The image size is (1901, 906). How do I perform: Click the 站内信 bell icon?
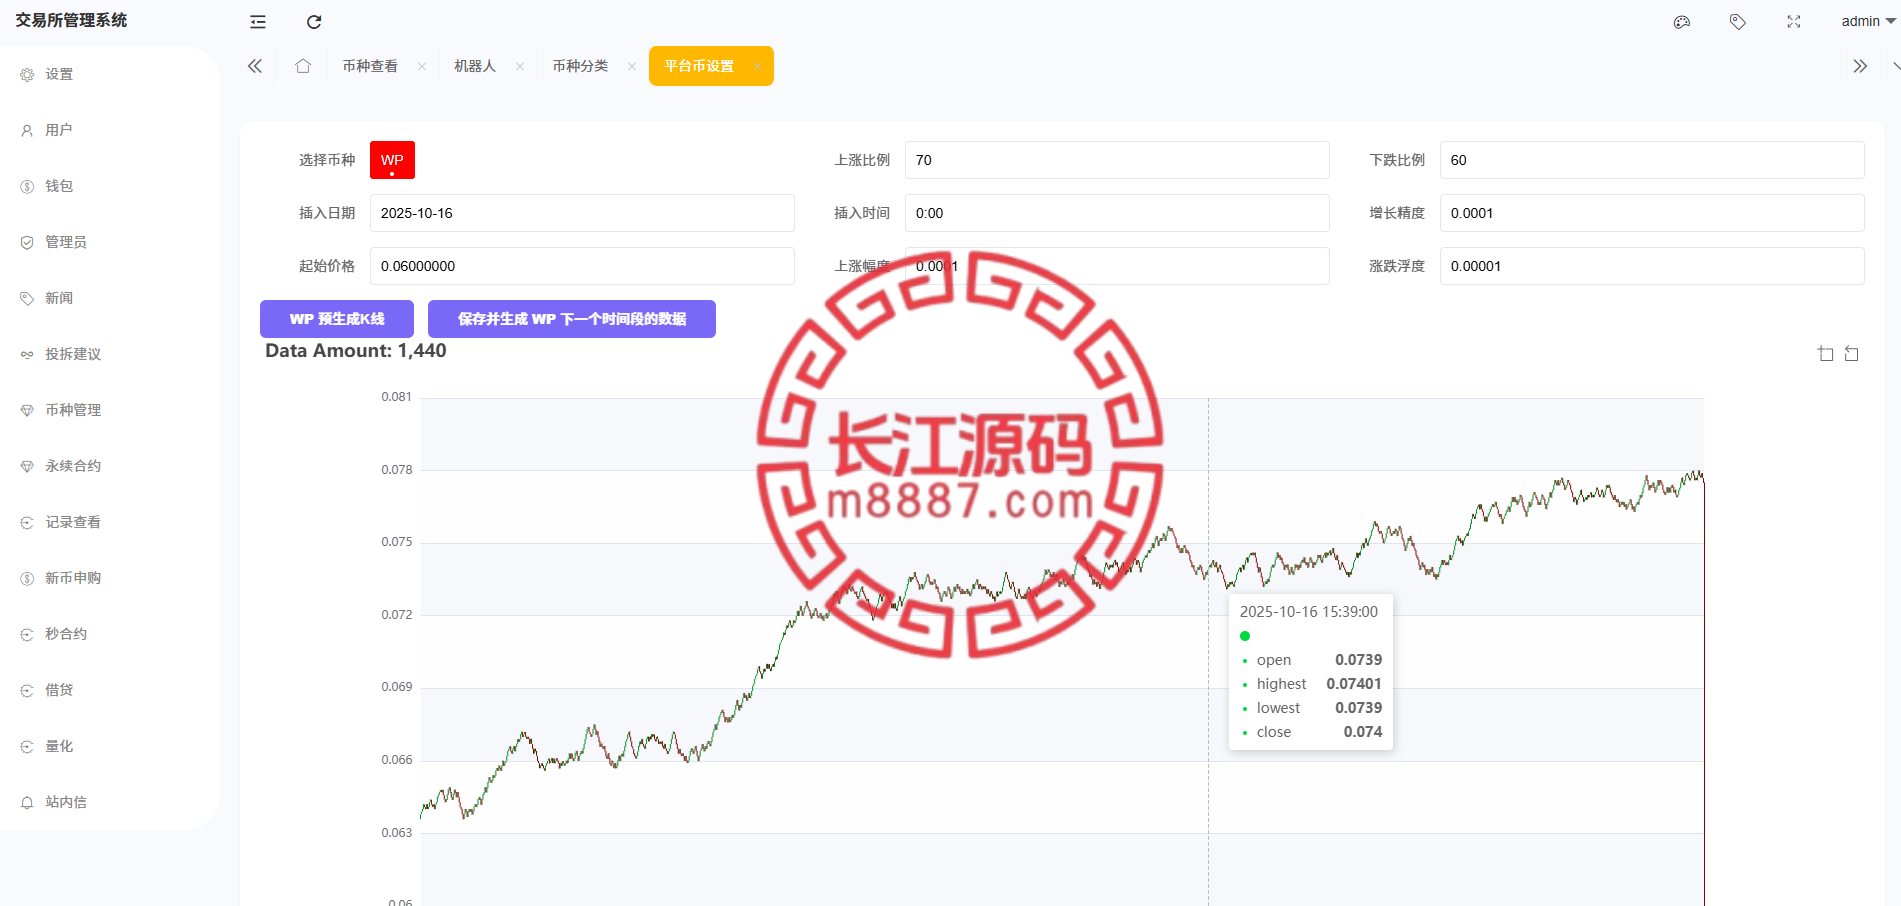27,803
